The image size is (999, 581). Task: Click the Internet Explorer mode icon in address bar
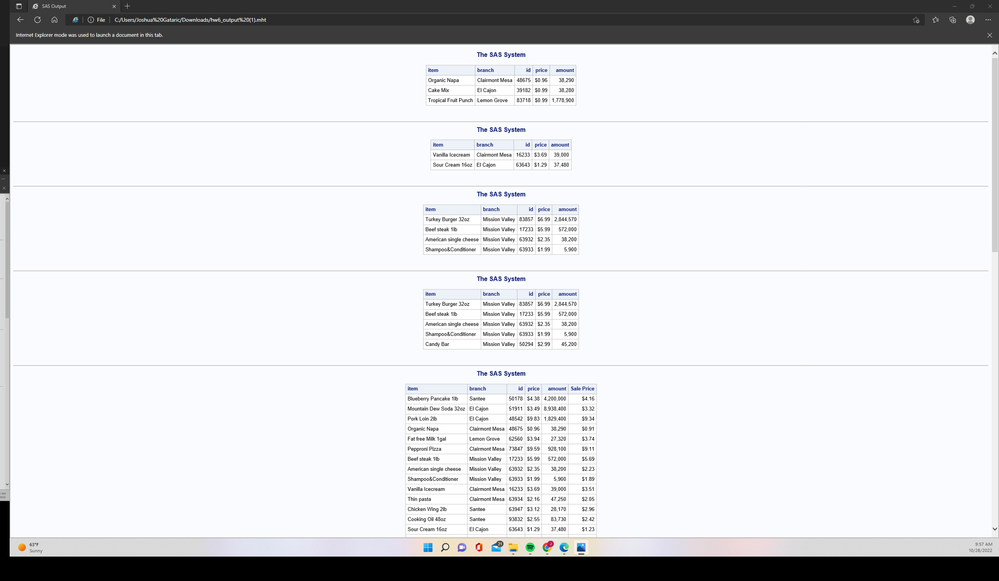click(75, 20)
